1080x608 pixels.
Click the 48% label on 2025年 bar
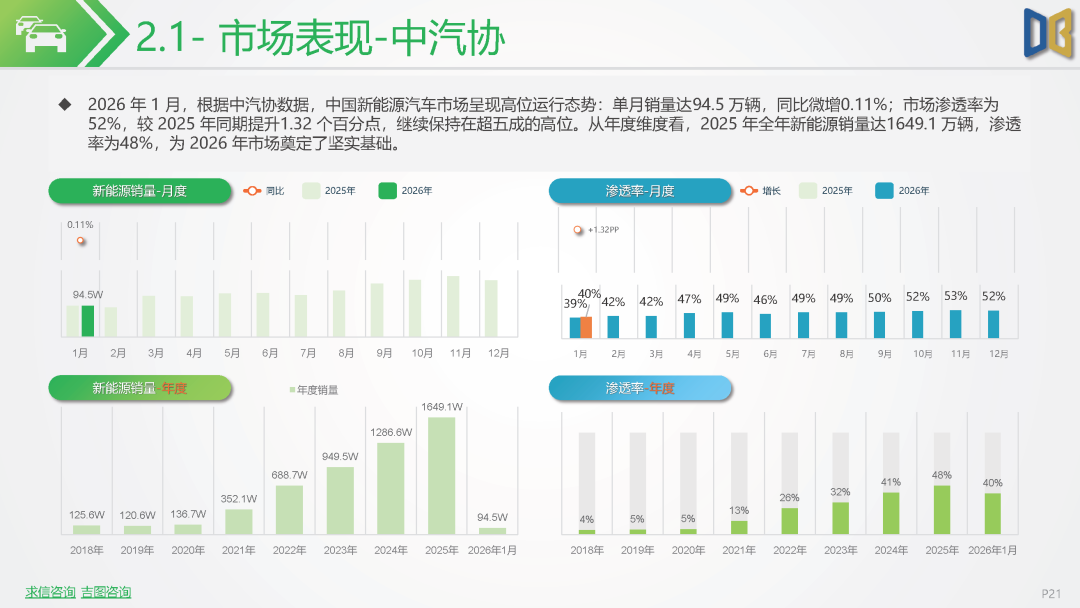coord(942,475)
